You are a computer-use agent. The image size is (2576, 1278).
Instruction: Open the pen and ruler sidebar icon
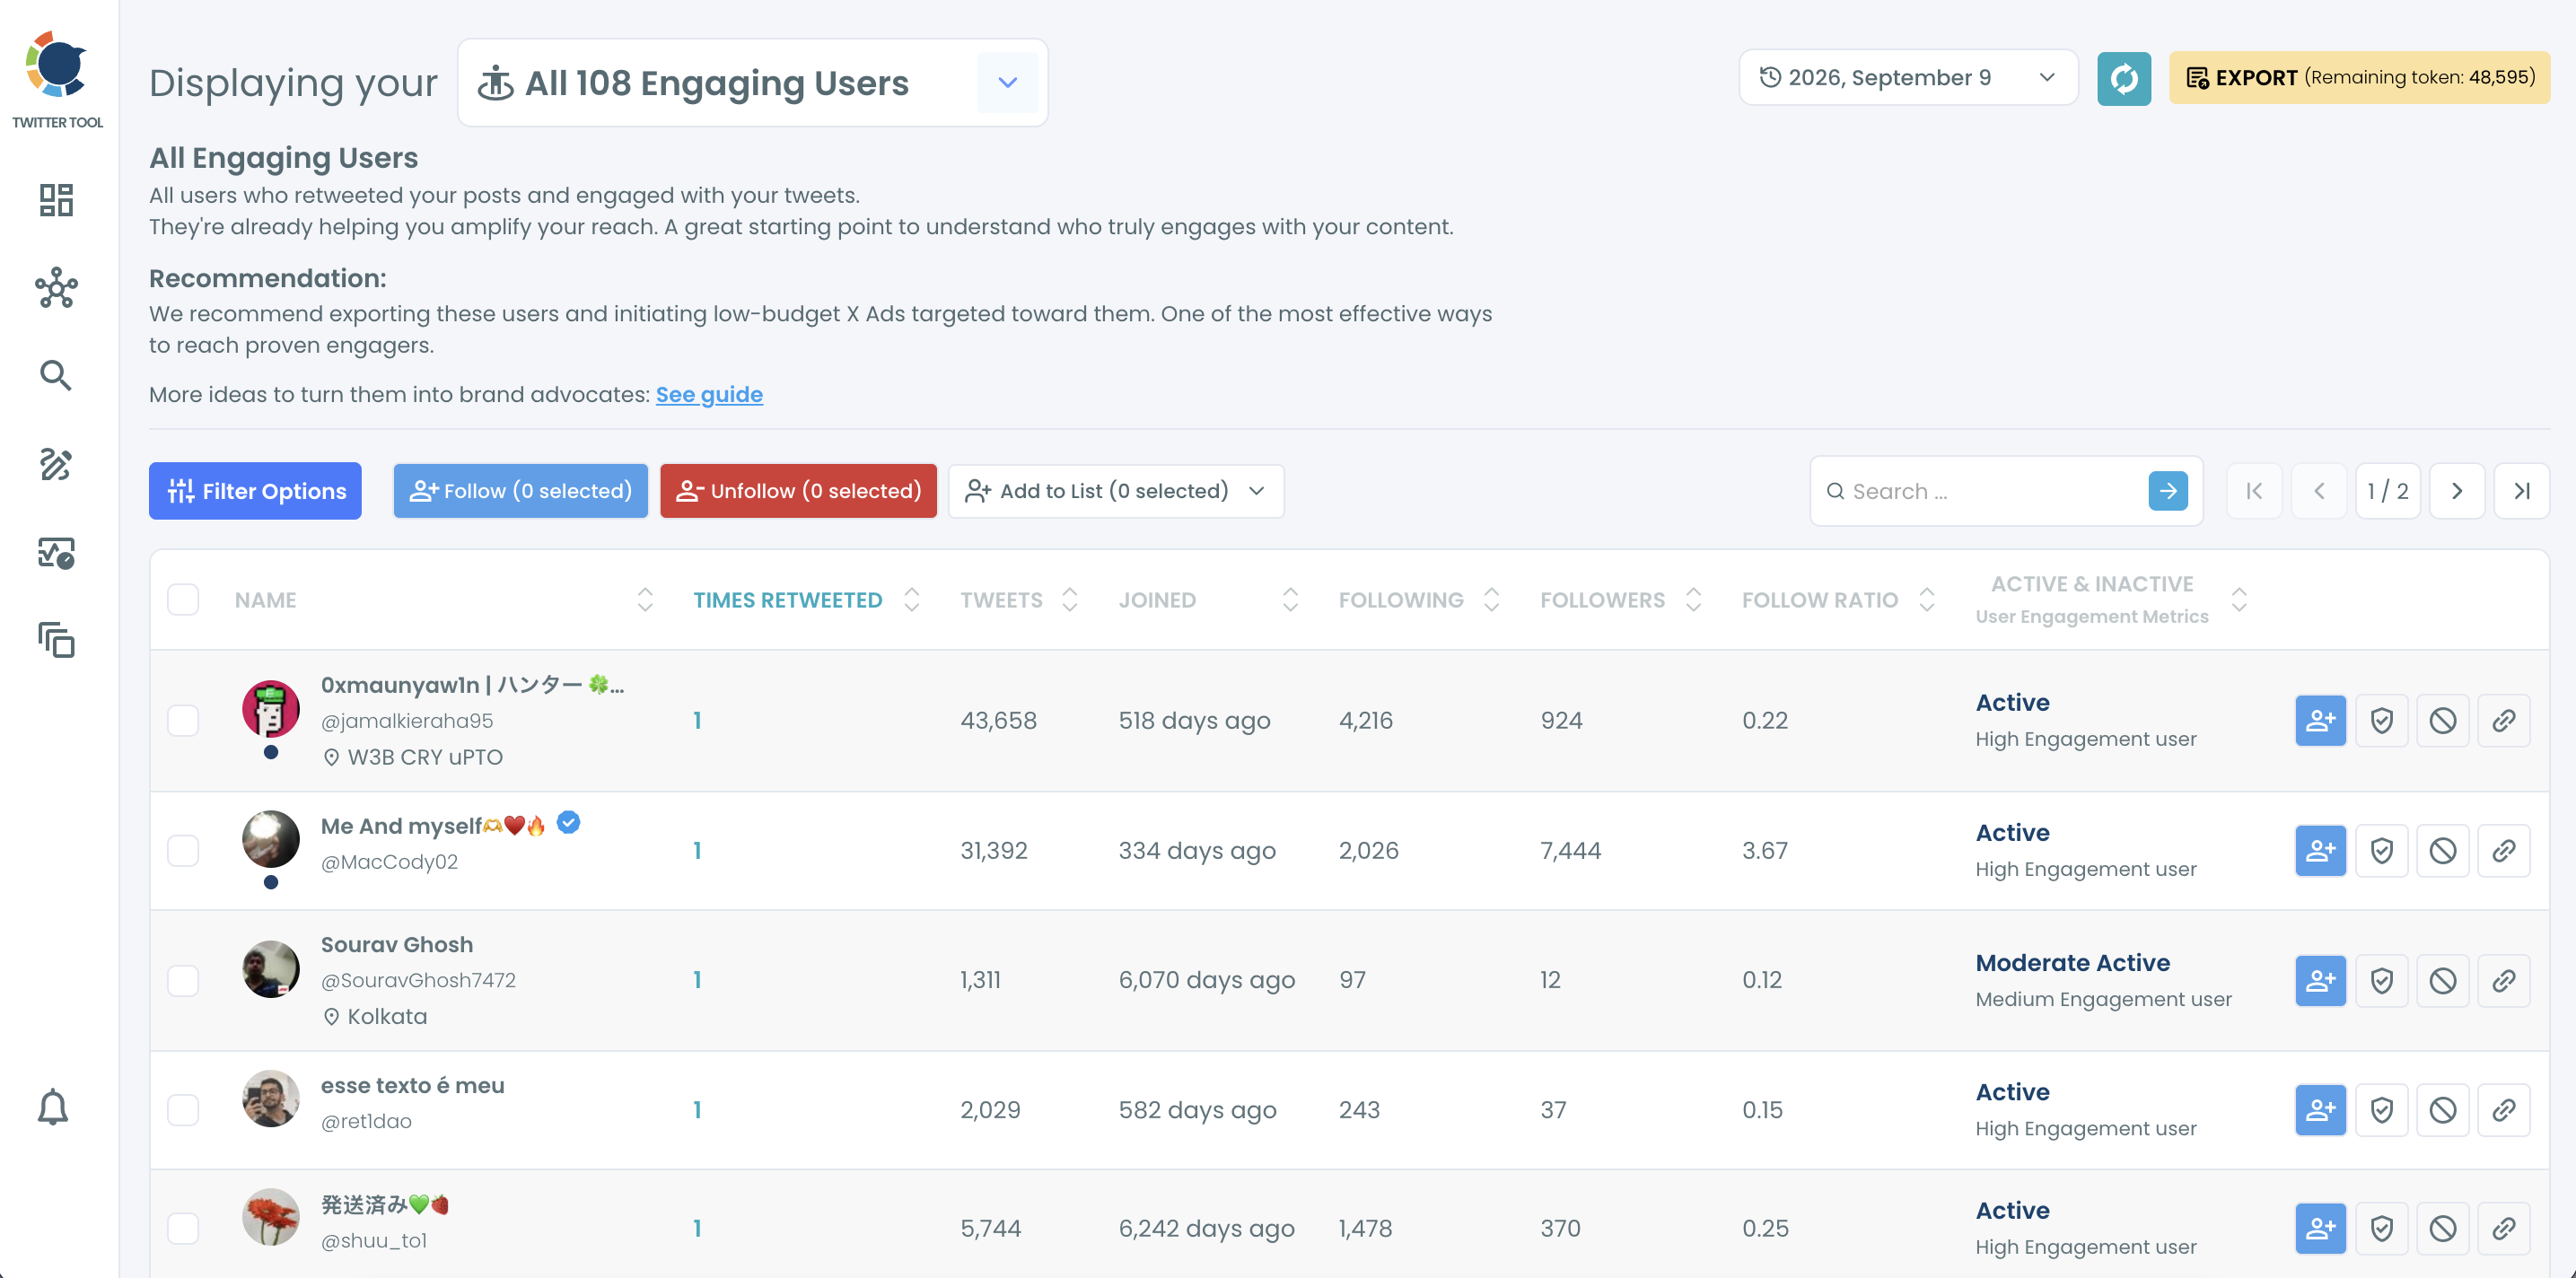(x=56, y=464)
